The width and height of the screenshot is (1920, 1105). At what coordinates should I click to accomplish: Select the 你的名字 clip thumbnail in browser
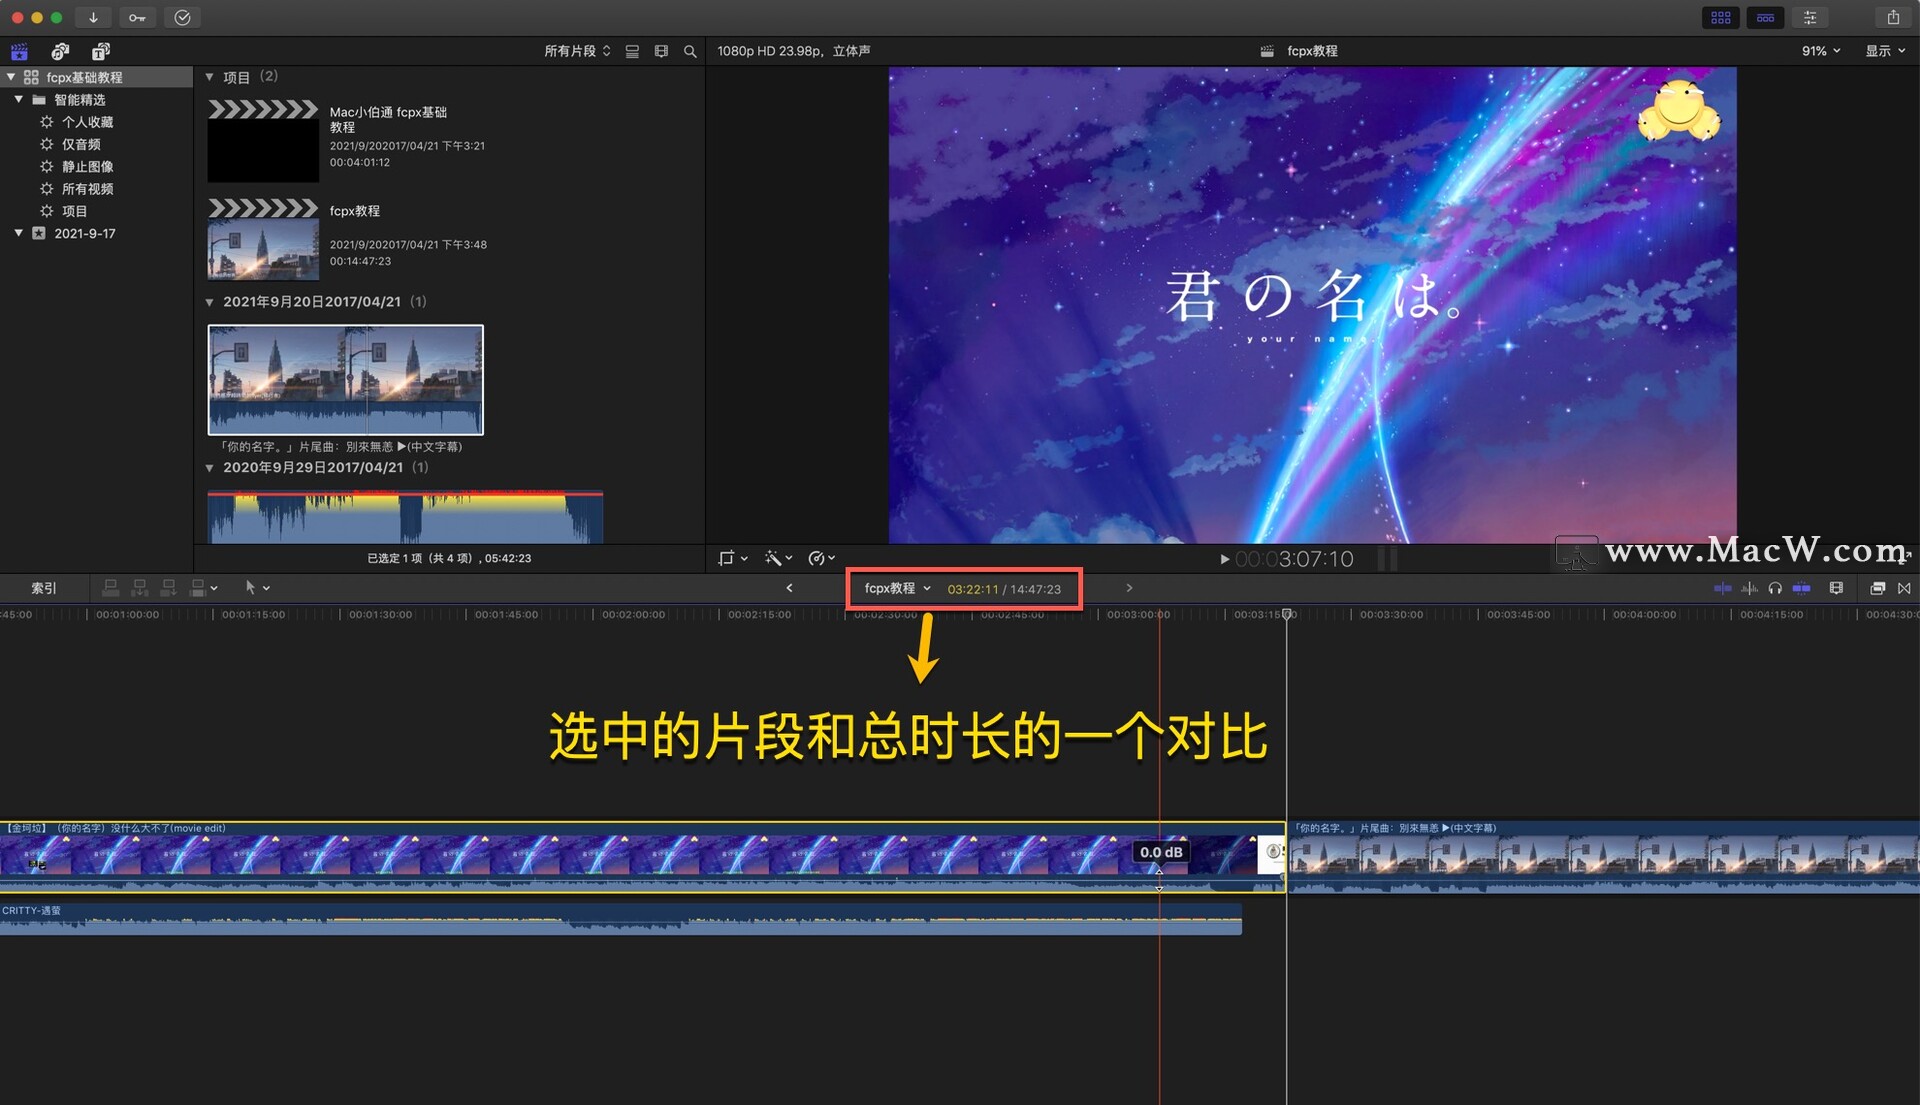(x=345, y=379)
